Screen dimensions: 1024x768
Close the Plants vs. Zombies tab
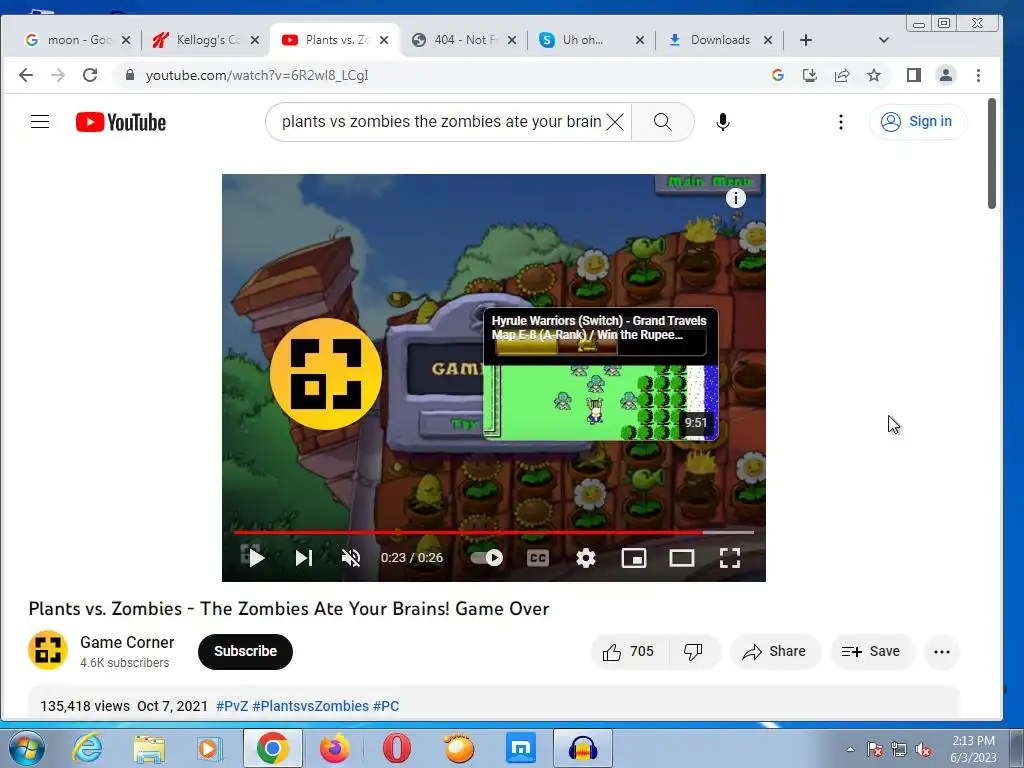point(384,40)
